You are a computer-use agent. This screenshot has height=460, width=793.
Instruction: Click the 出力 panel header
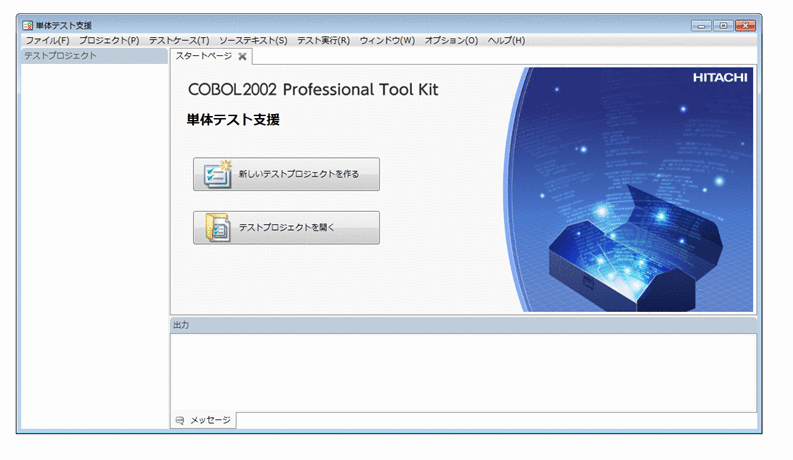coord(463,325)
